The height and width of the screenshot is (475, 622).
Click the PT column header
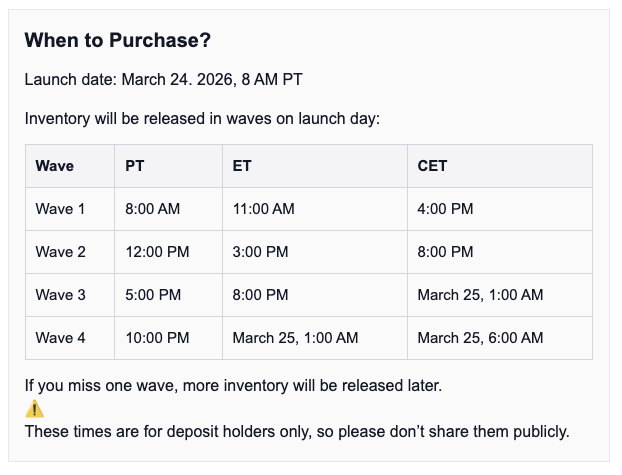tap(135, 166)
